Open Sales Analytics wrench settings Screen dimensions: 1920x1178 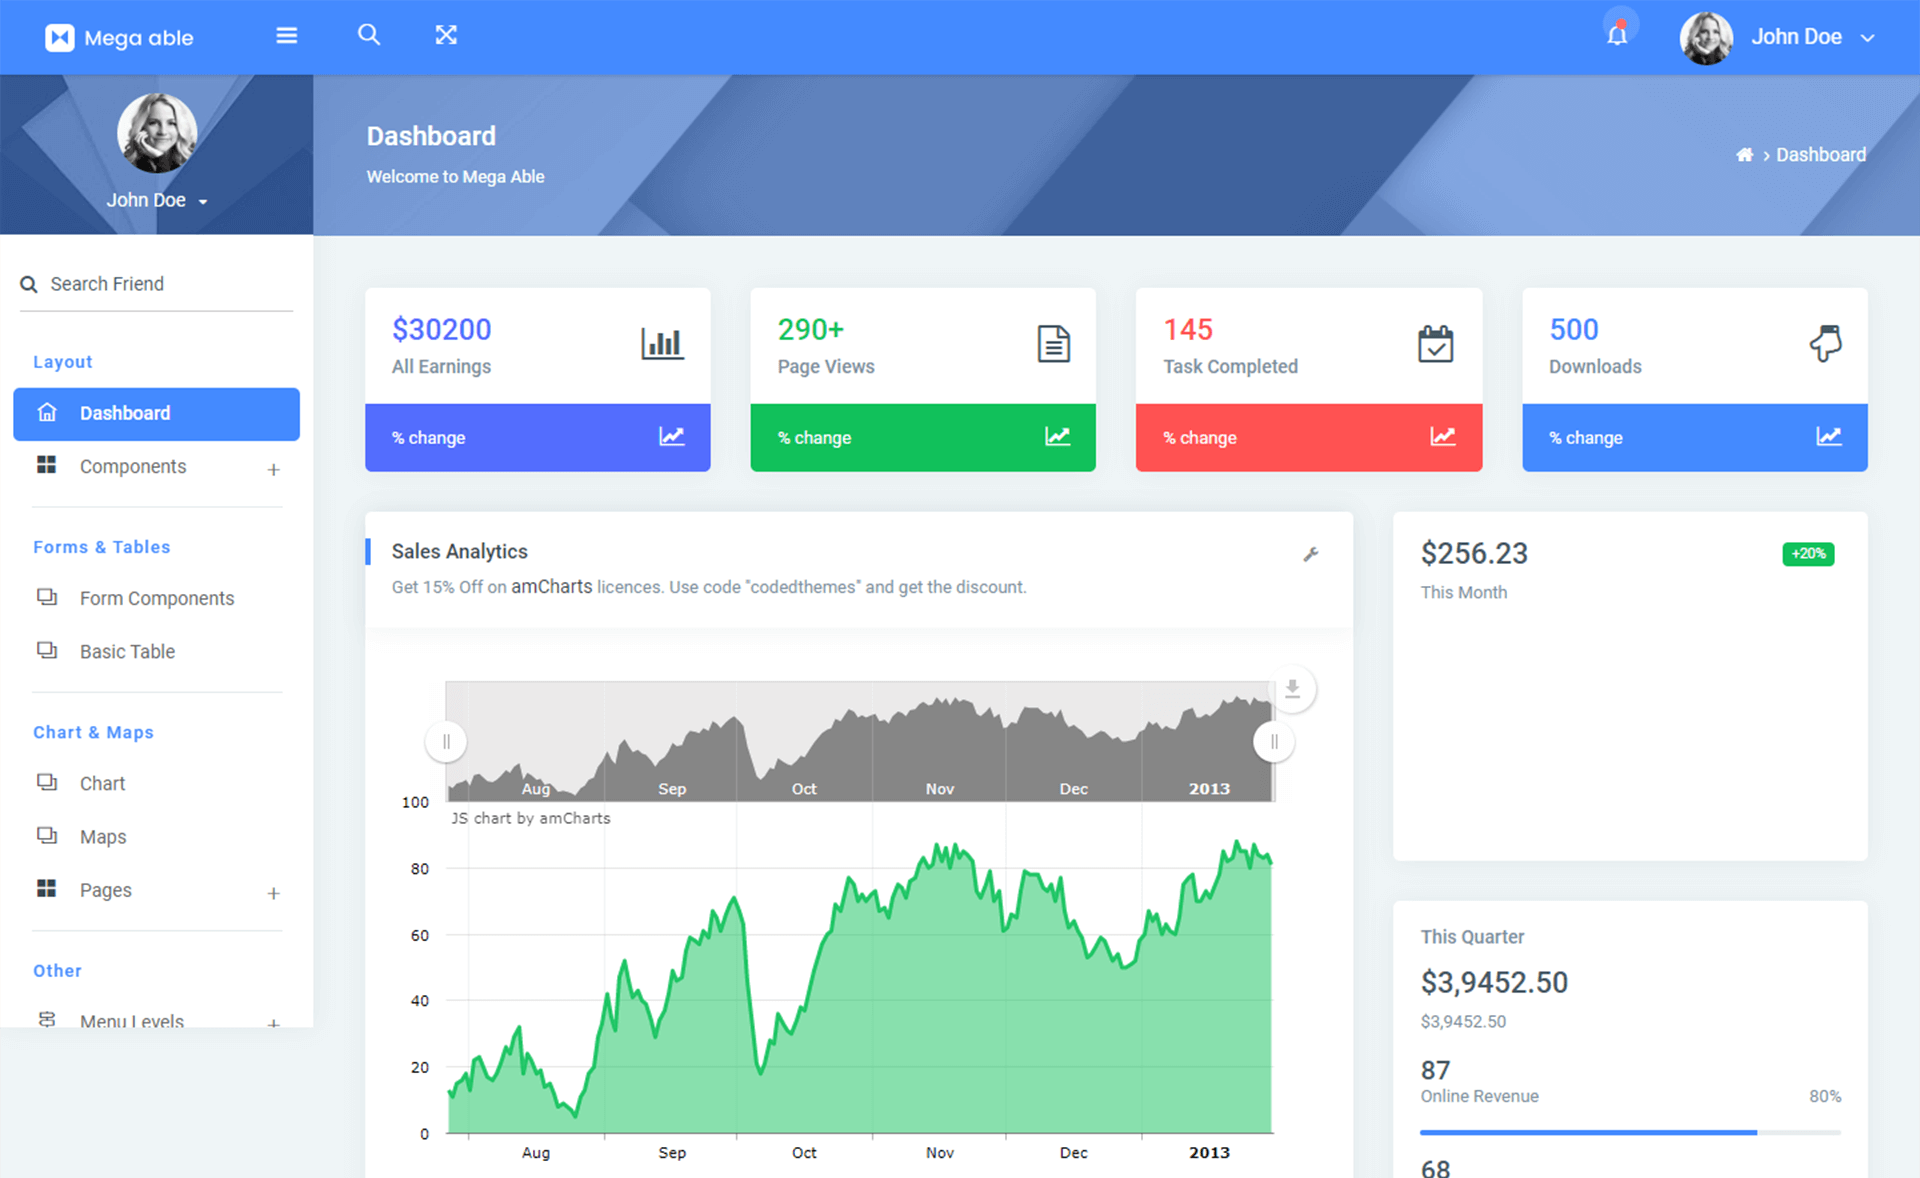(1311, 554)
